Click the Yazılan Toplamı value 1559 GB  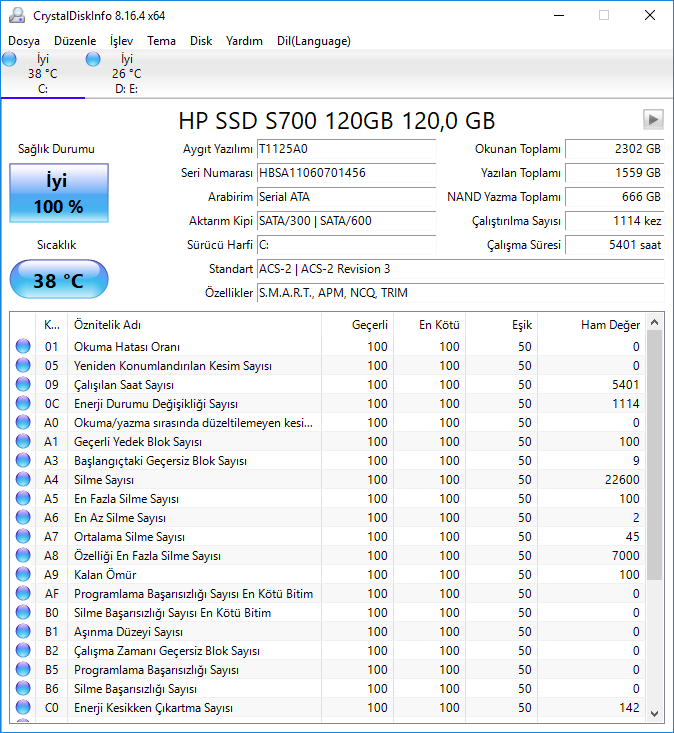(615, 173)
